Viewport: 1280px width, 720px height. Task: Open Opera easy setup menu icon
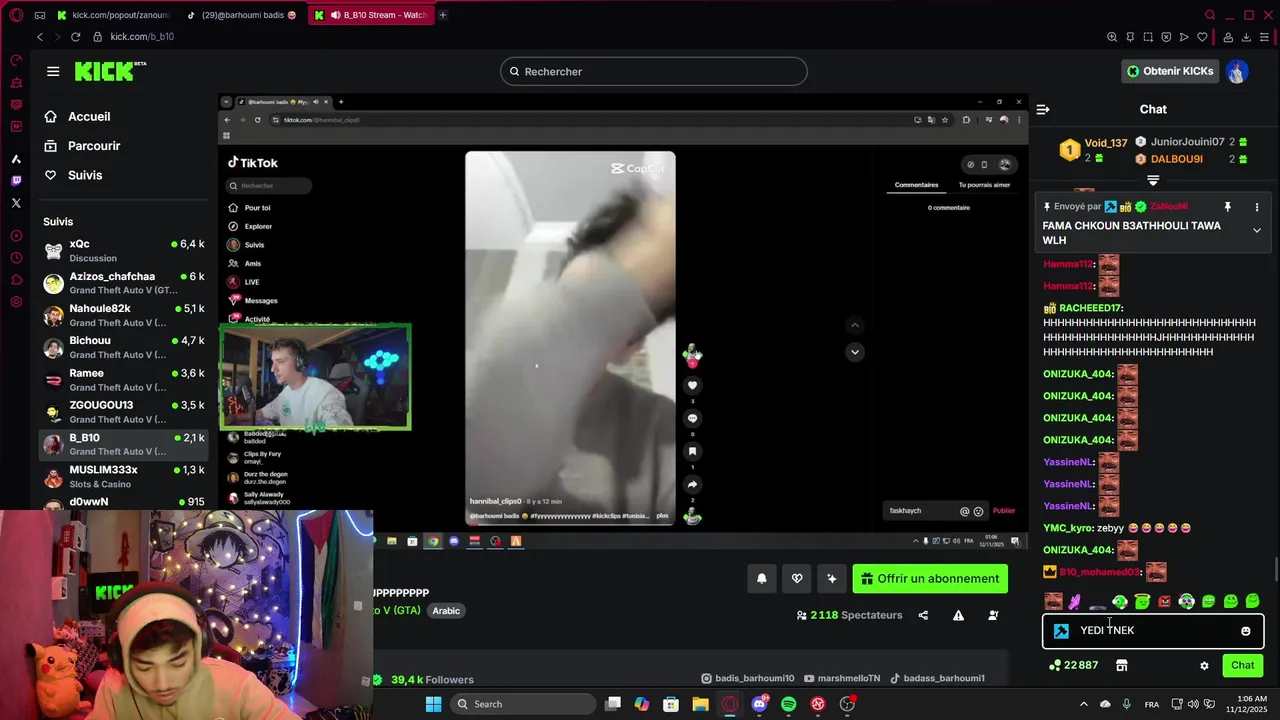[x=1265, y=37]
